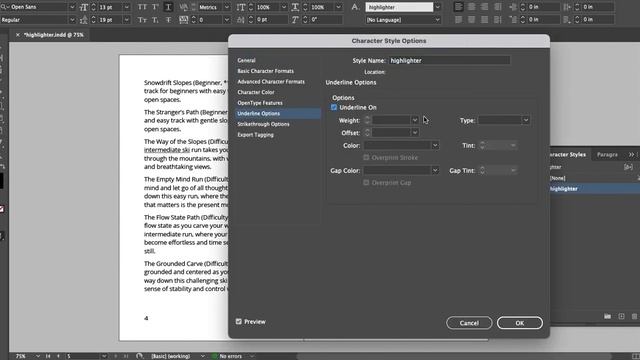The width and height of the screenshot is (640, 360).
Task: Select Character Color section
Action: click(256, 92)
